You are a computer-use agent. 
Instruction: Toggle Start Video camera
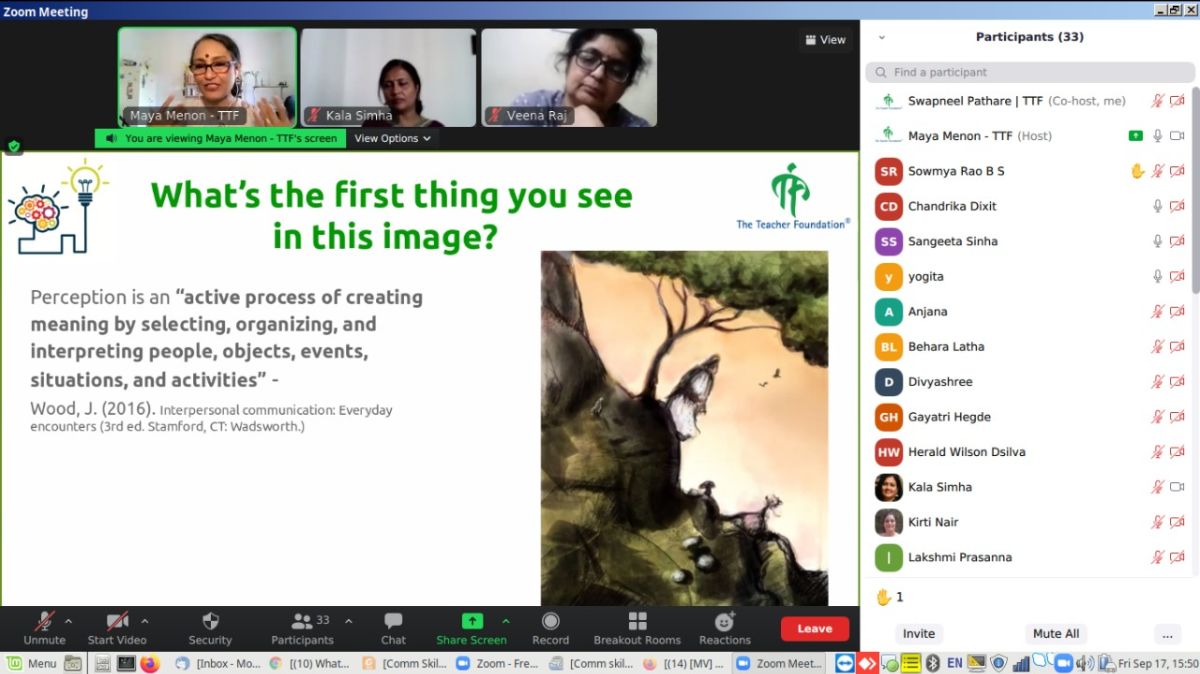[117, 622]
